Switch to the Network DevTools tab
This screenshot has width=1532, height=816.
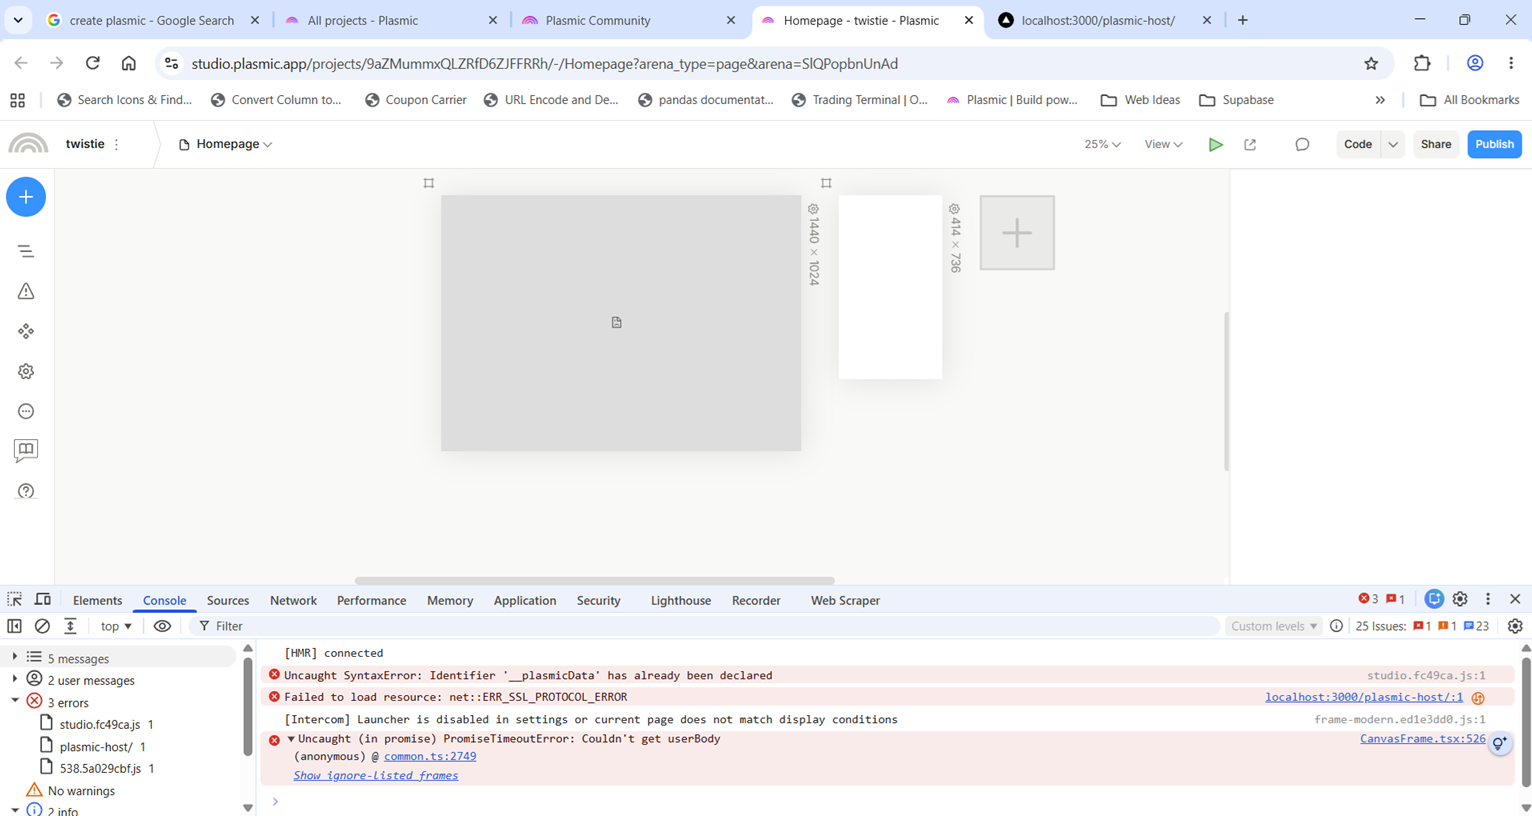293,600
